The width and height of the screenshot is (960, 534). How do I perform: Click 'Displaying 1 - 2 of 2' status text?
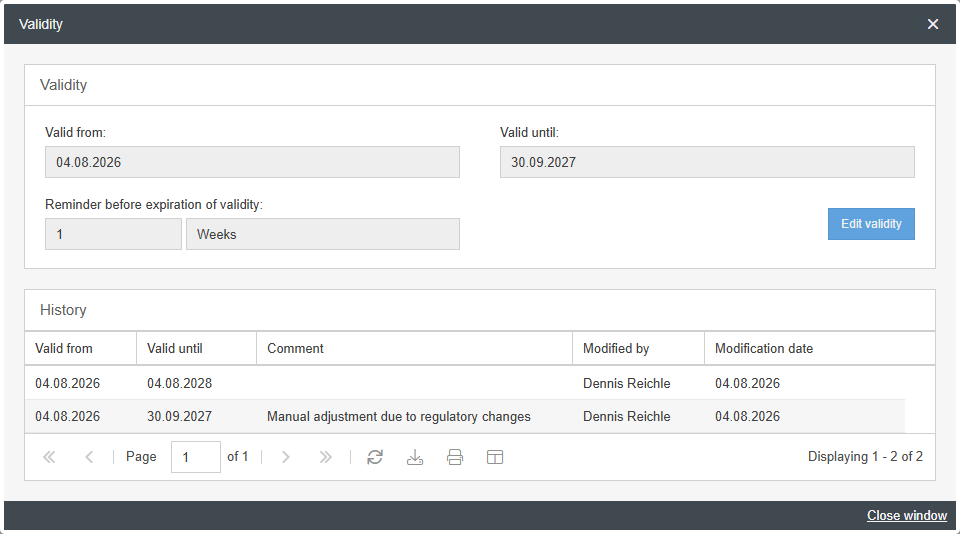tap(865, 456)
